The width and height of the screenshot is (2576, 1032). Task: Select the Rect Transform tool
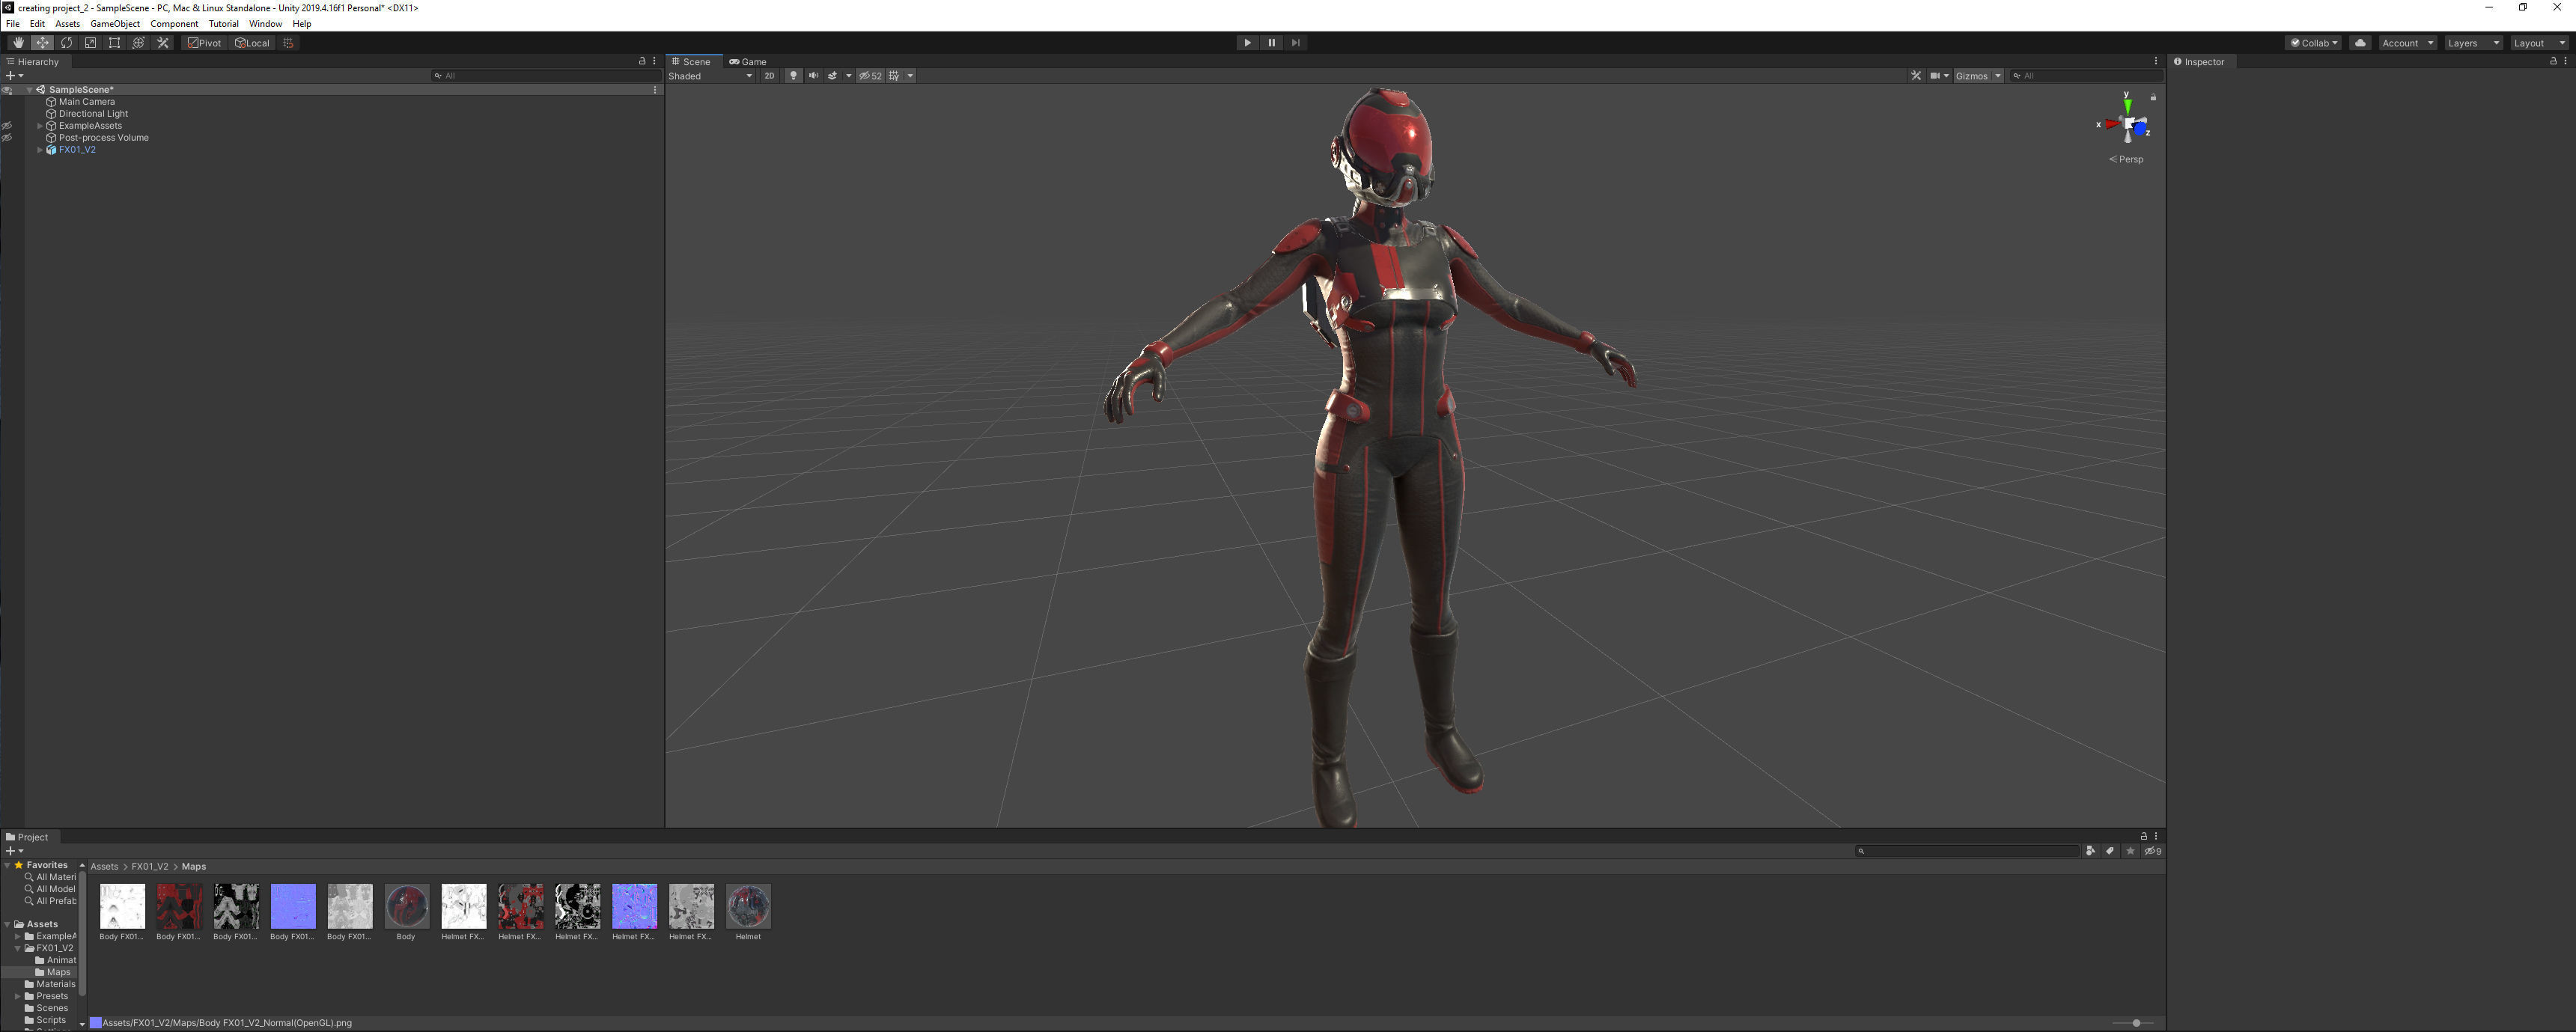[114, 43]
